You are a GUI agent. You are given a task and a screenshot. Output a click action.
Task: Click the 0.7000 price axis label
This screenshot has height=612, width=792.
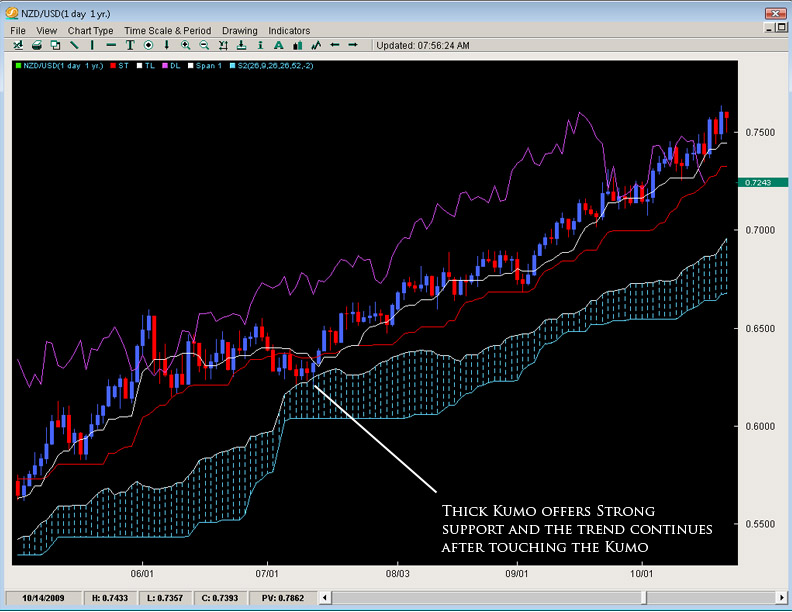click(760, 230)
